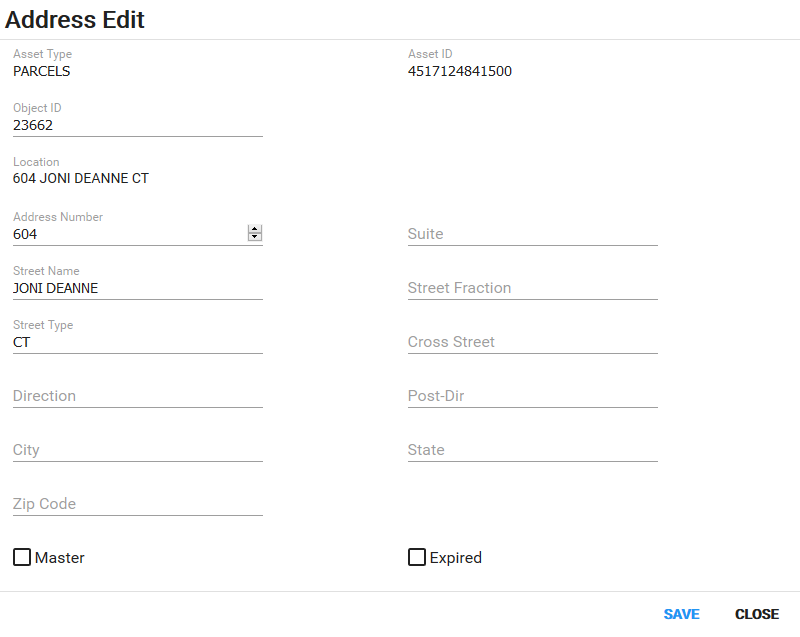The height and width of the screenshot is (637, 800).
Task: Select the Street Fraction field
Action: [x=532, y=288]
